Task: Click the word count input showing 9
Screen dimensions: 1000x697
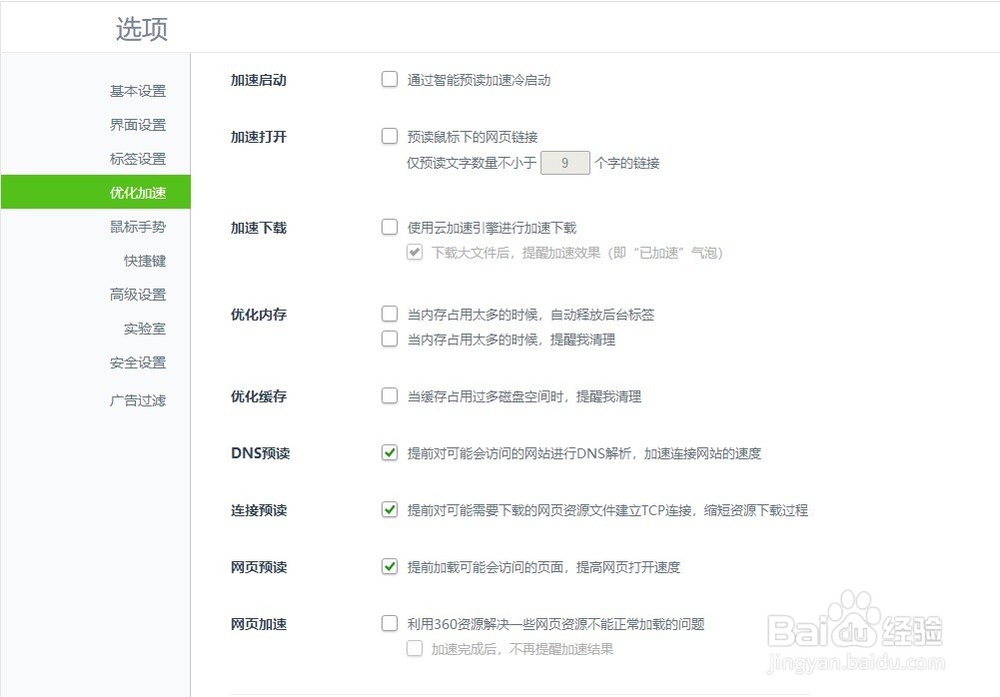Action: pyautogui.click(x=564, y=162)
